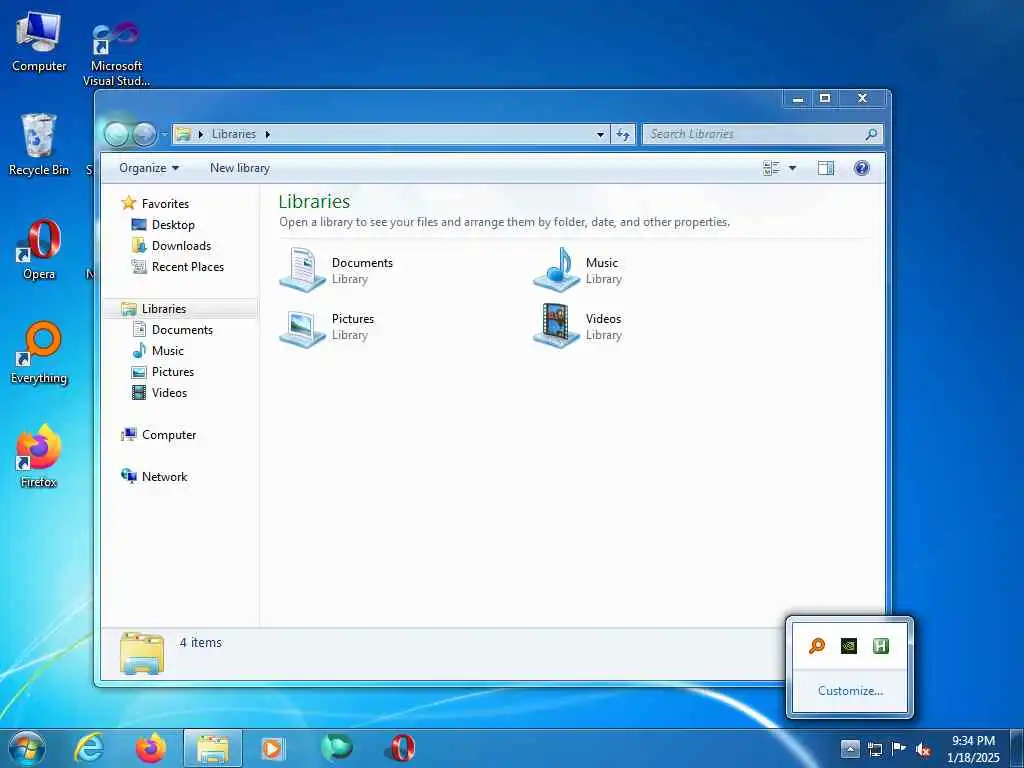Create a New library

coord(240,168)
